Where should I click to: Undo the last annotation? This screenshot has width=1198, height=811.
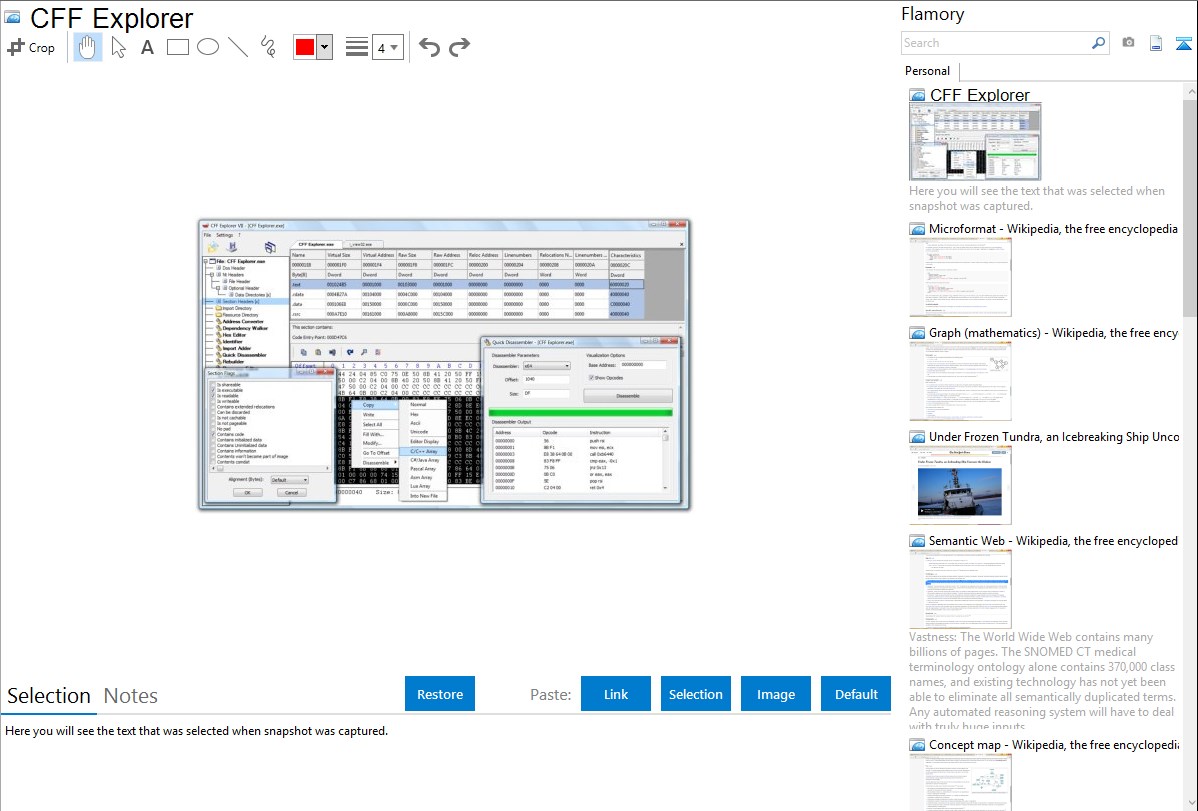pyautogui.click(x=429, y=47)
